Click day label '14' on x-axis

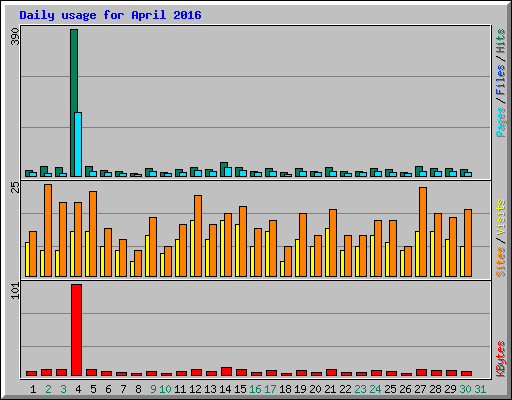[x=225, y=389]
